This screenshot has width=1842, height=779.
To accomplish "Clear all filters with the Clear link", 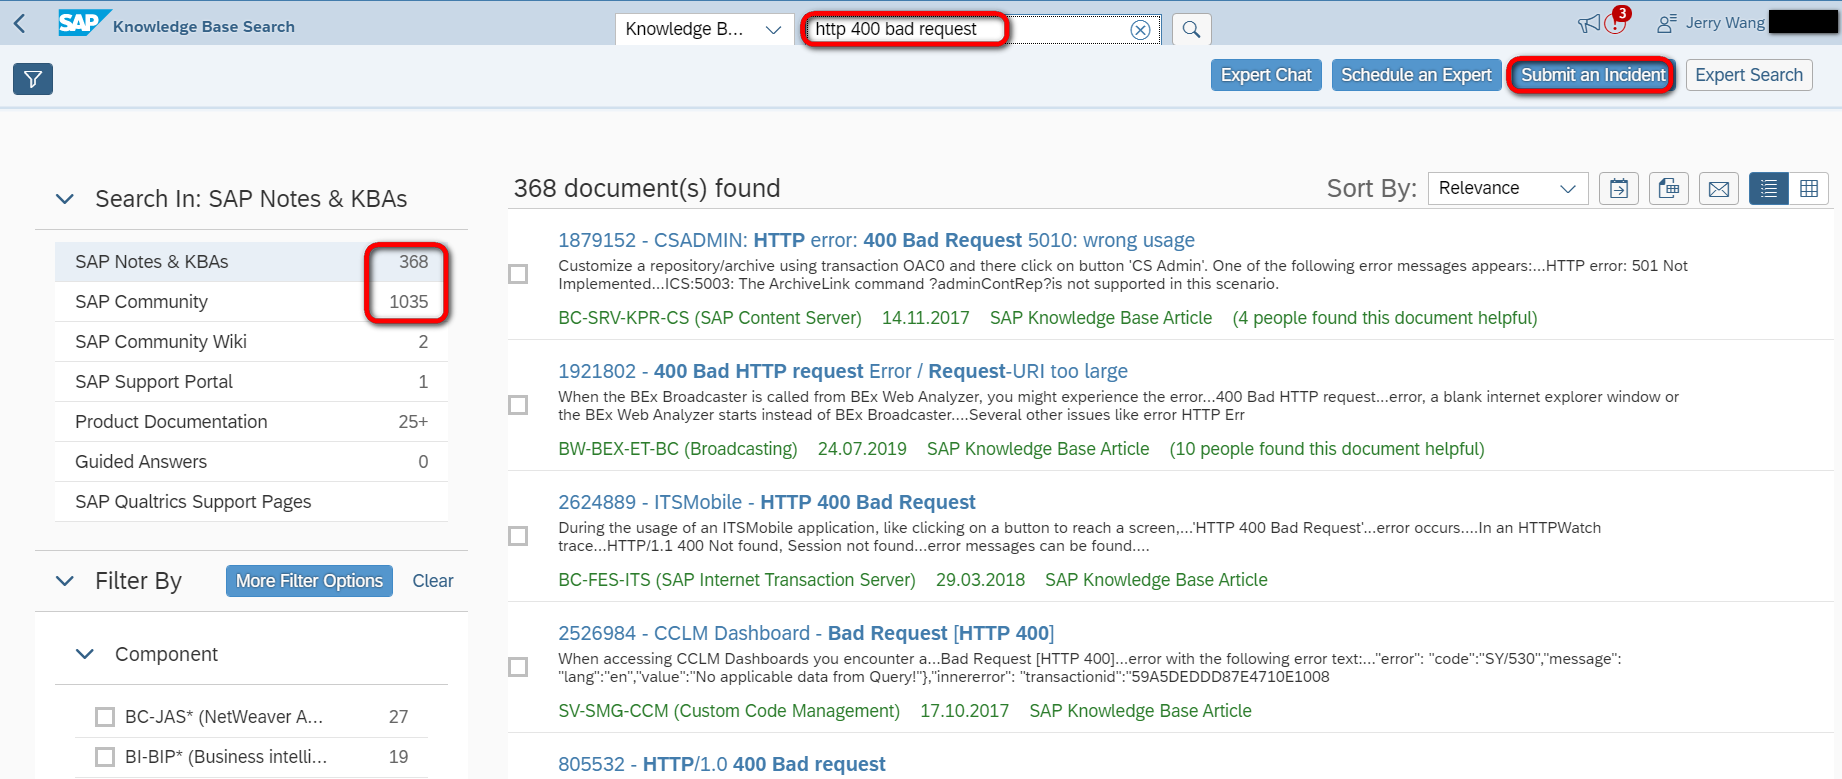I will pos(433,581).
